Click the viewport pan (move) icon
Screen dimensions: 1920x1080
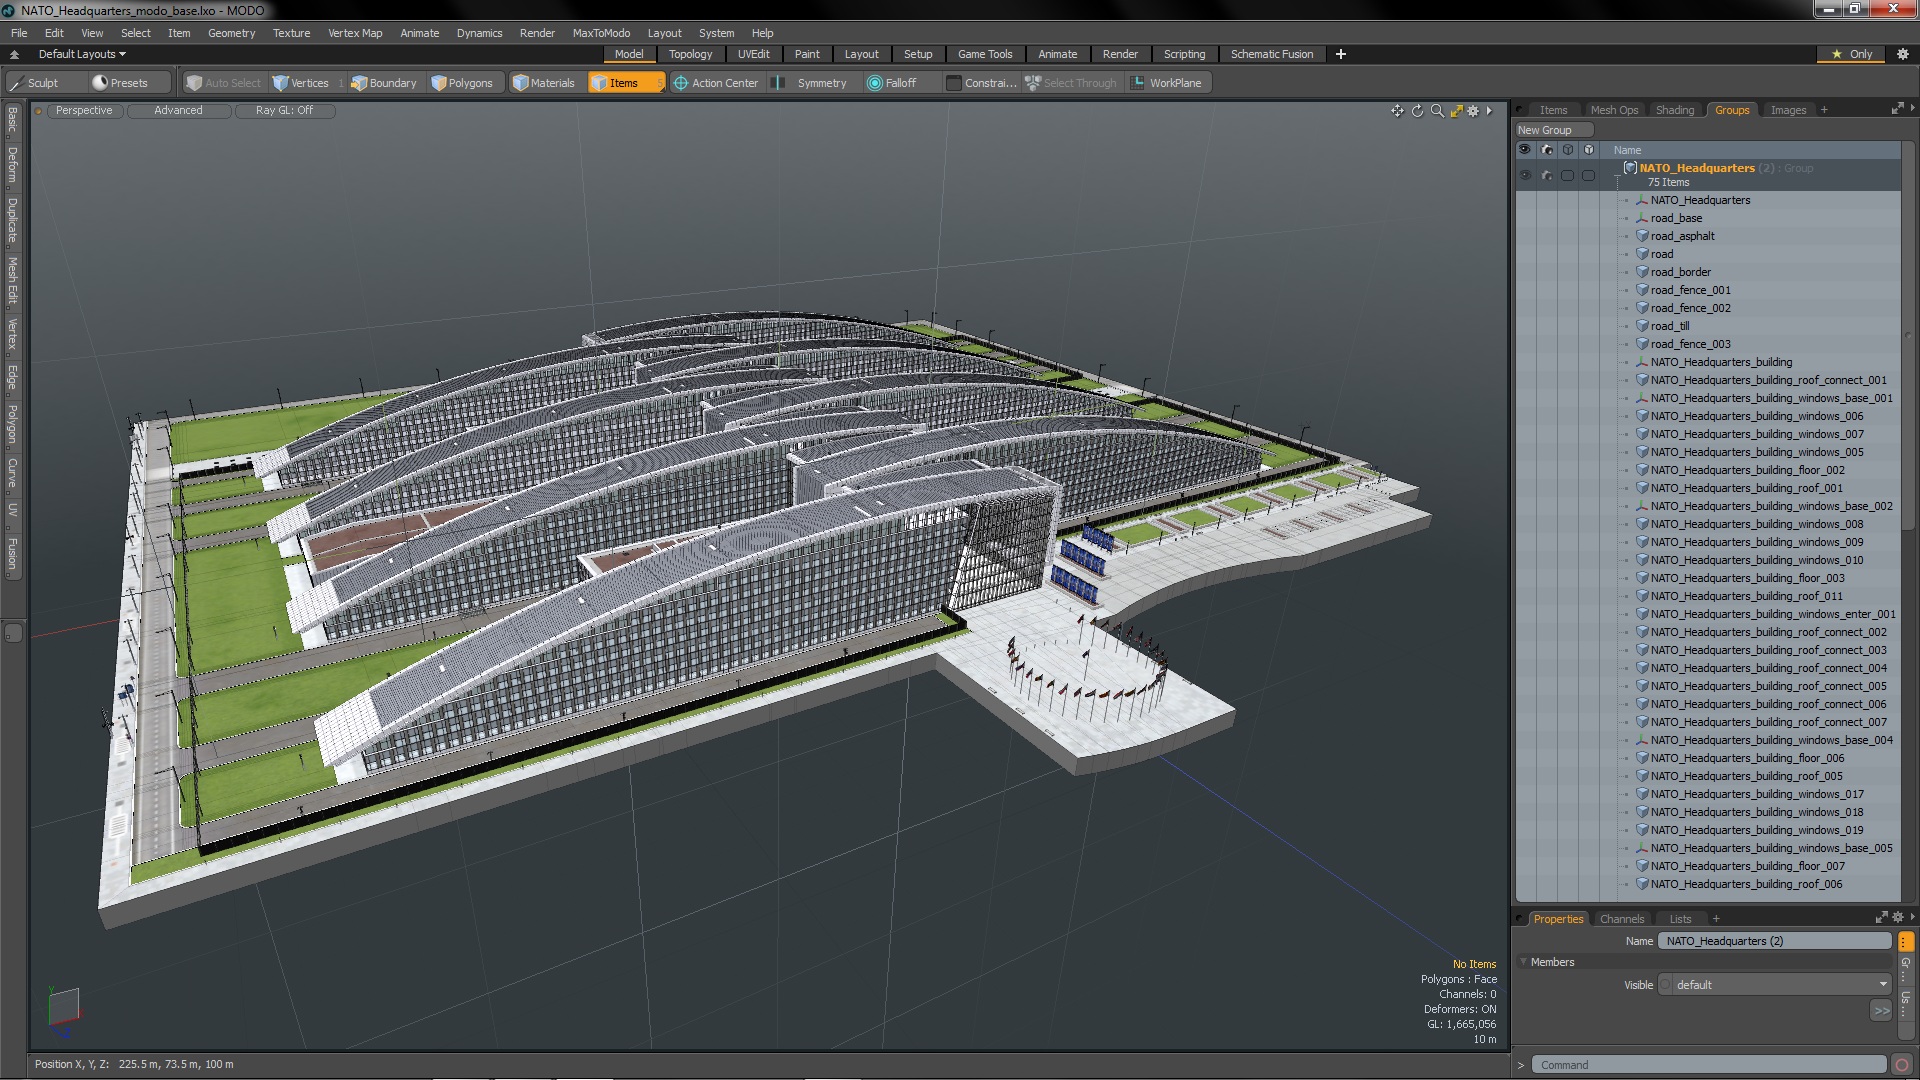pyautogui.click(x=1397, y=111)
